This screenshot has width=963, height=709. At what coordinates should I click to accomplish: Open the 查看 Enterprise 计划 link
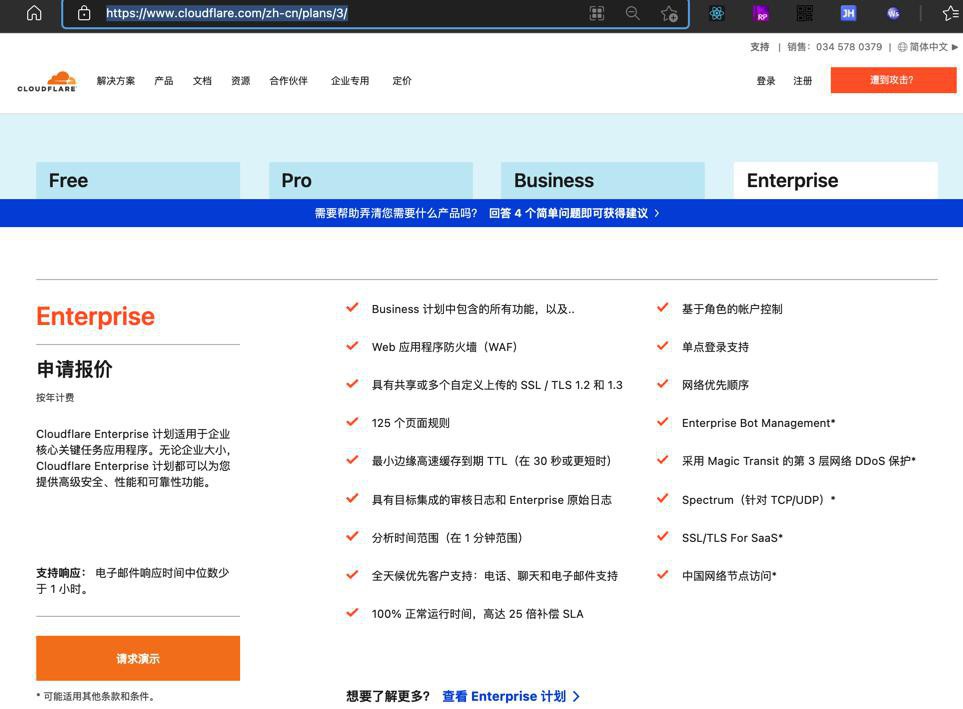[x=510, y=696]
